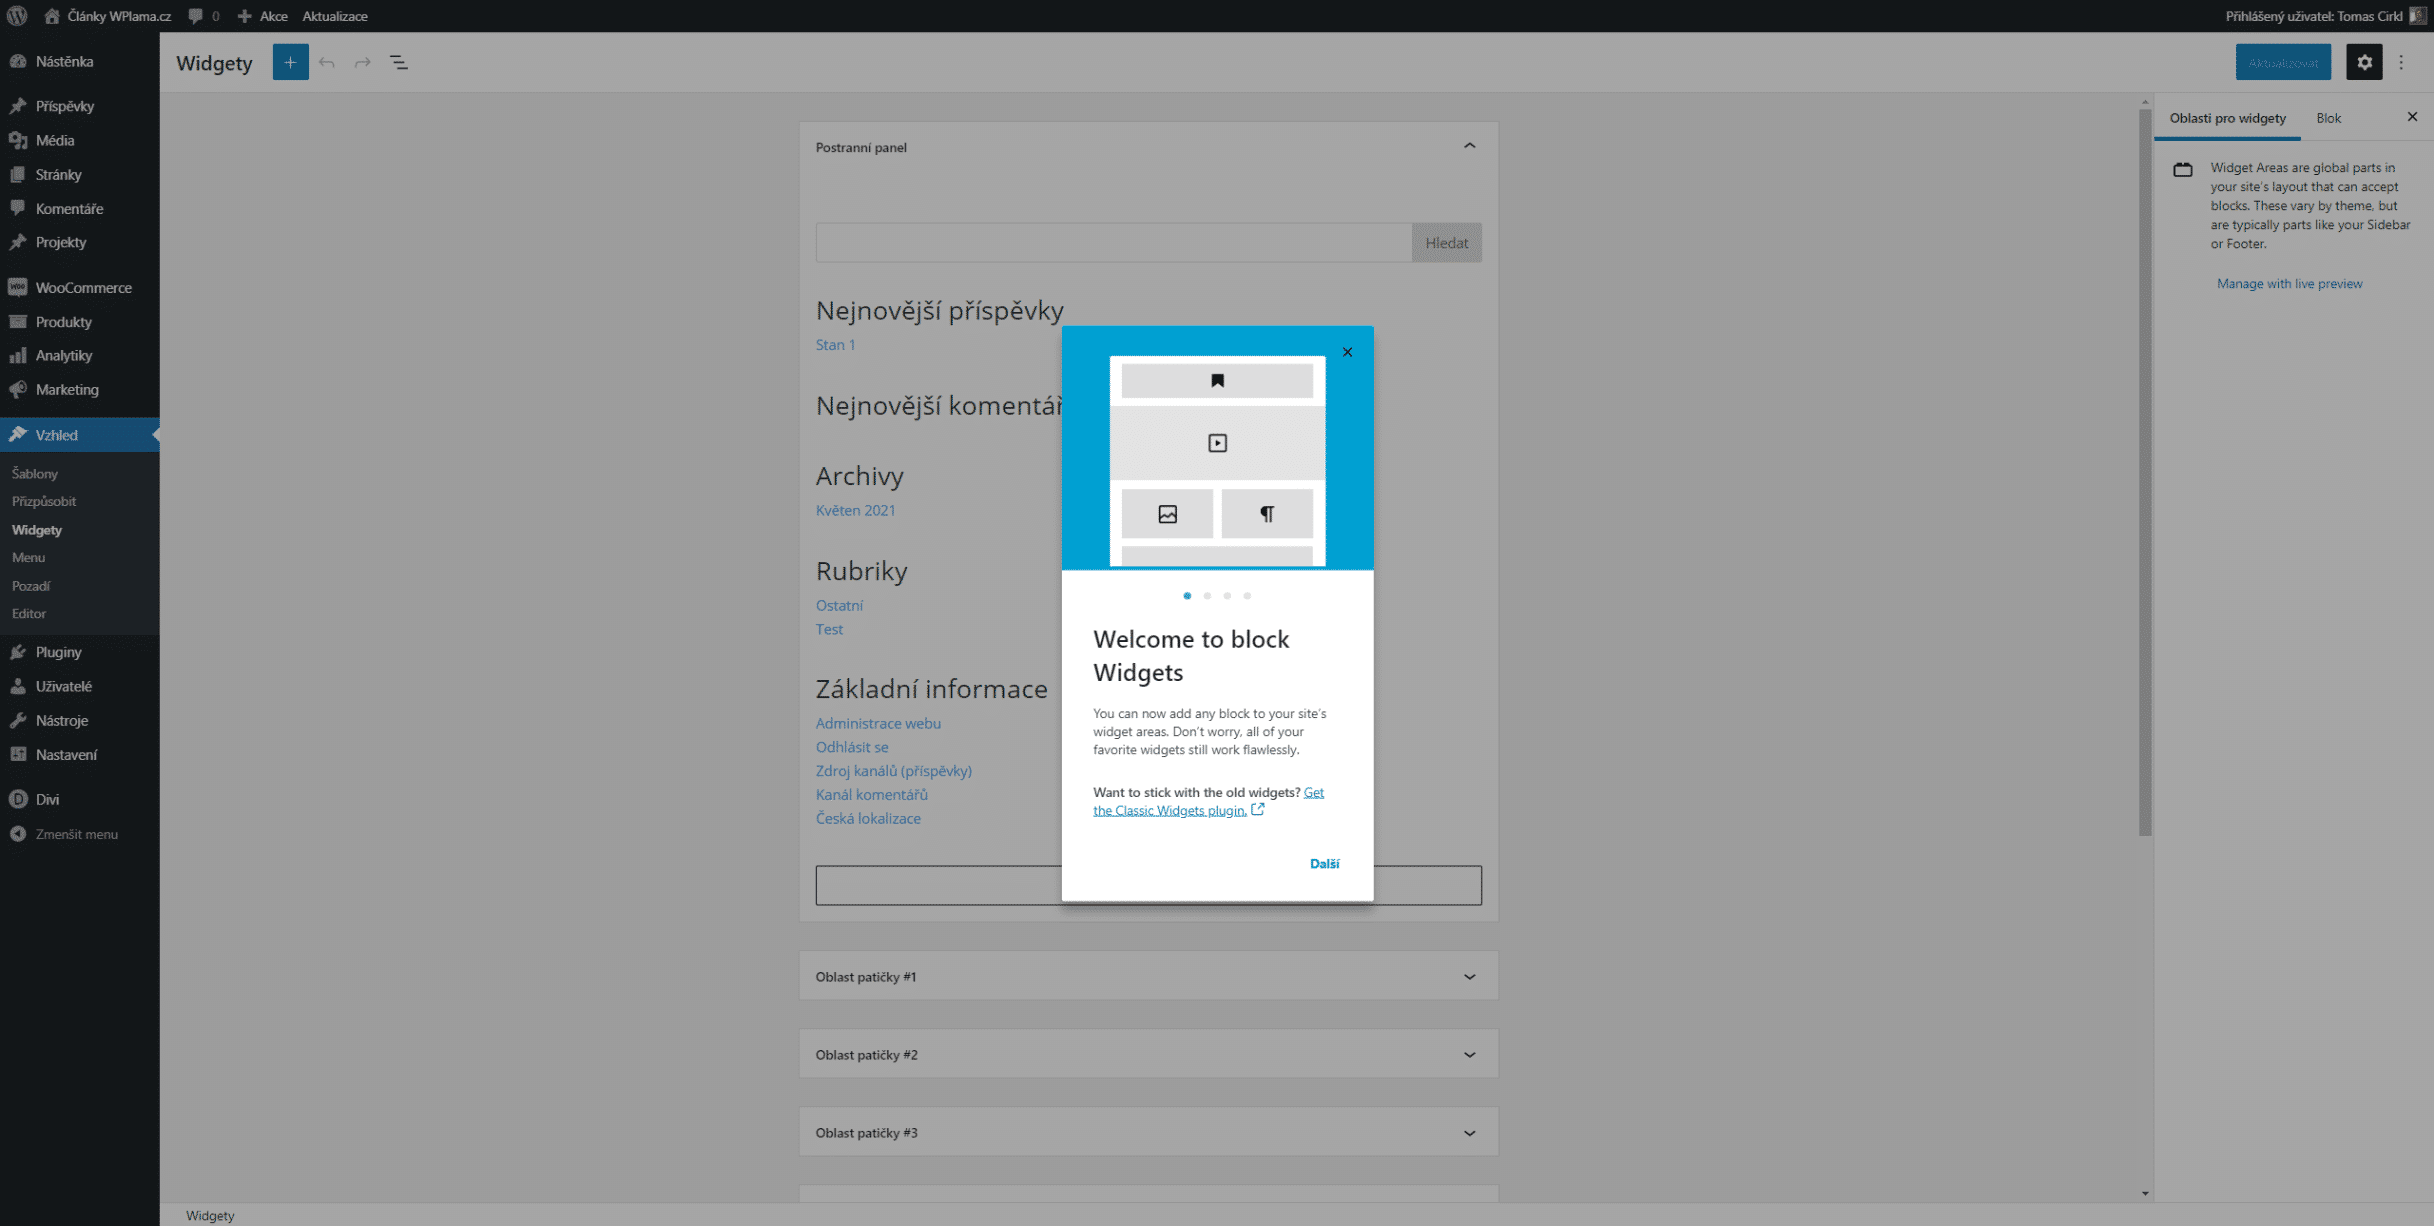Click the redo arrow icon
The height and width of the screenshot is (1226, 2434).
coord(362,61)
